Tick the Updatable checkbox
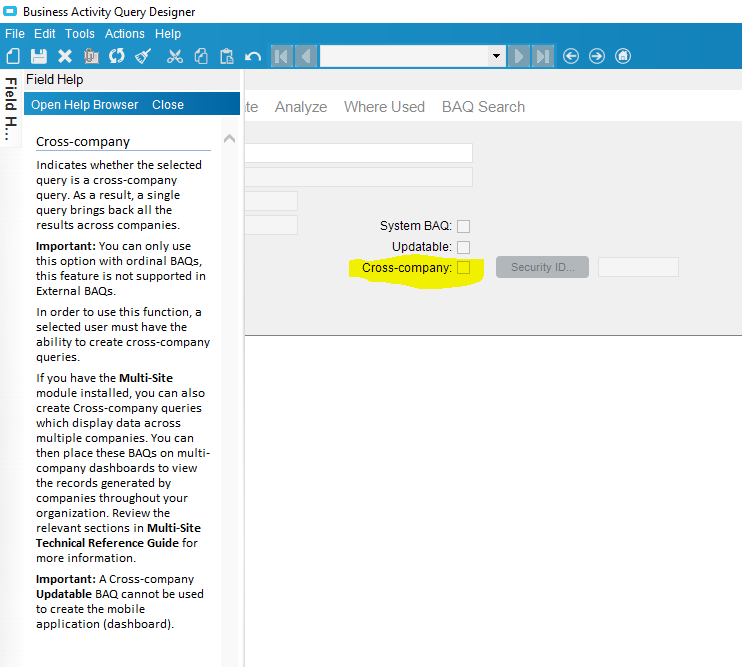Image resolution: width=742 pixels, height=667 pixels. [x=463, y=247]
